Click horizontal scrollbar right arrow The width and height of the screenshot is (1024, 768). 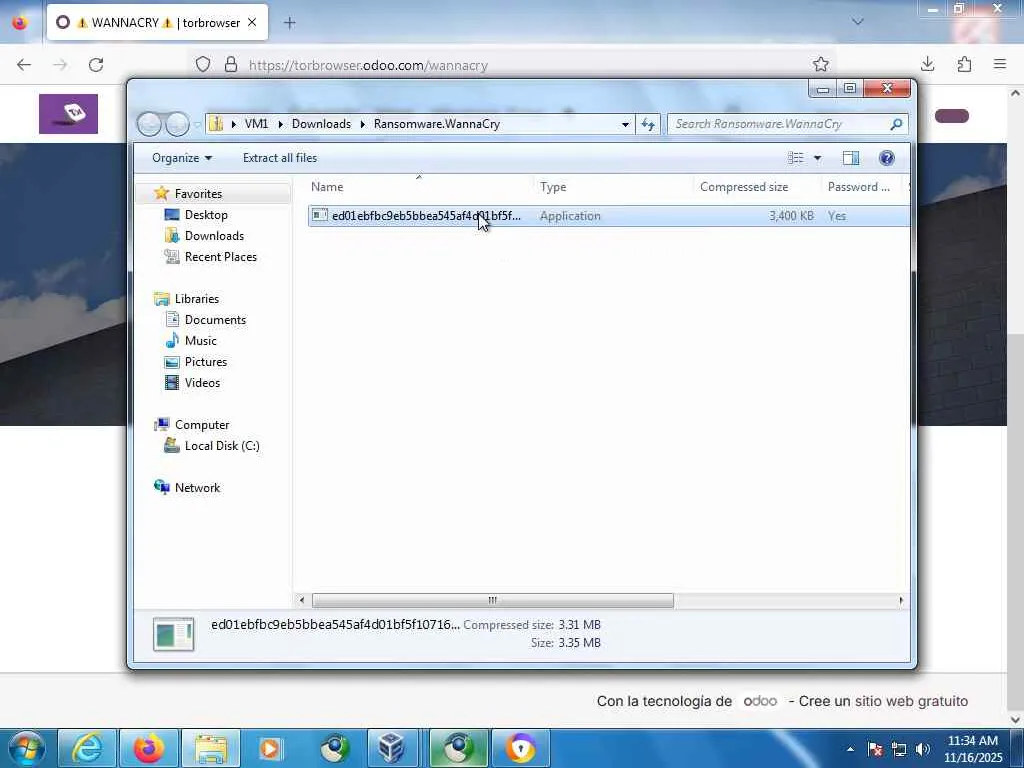901,600
